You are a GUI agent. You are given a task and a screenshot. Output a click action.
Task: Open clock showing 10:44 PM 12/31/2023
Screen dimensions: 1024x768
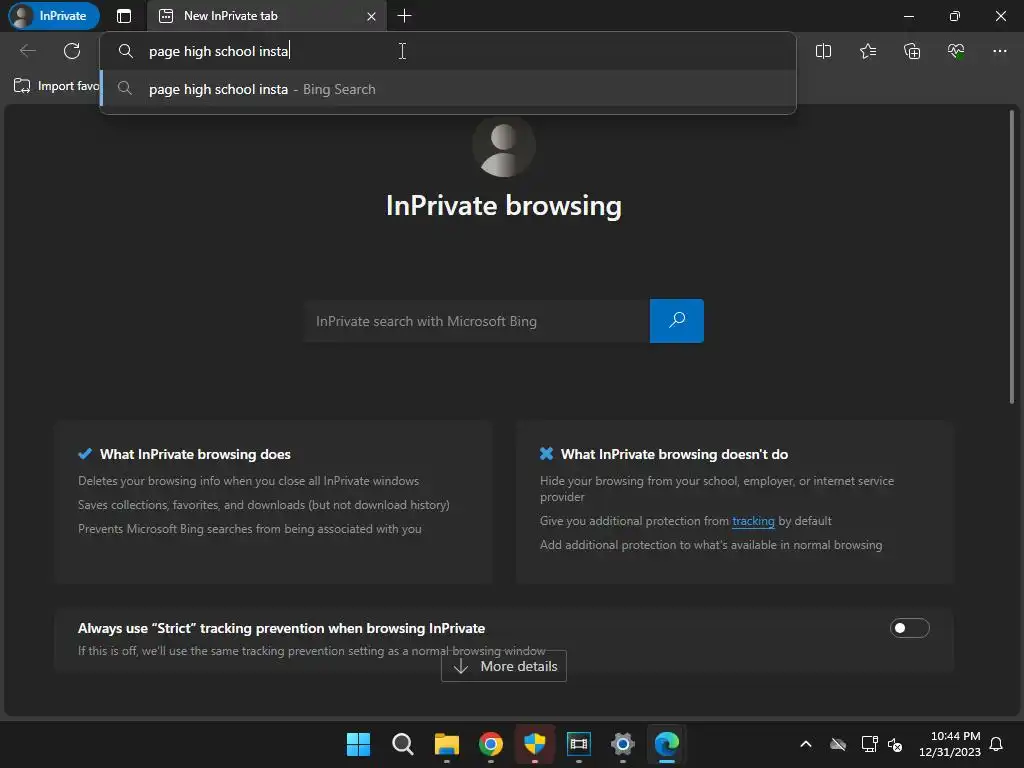(949, 744)
